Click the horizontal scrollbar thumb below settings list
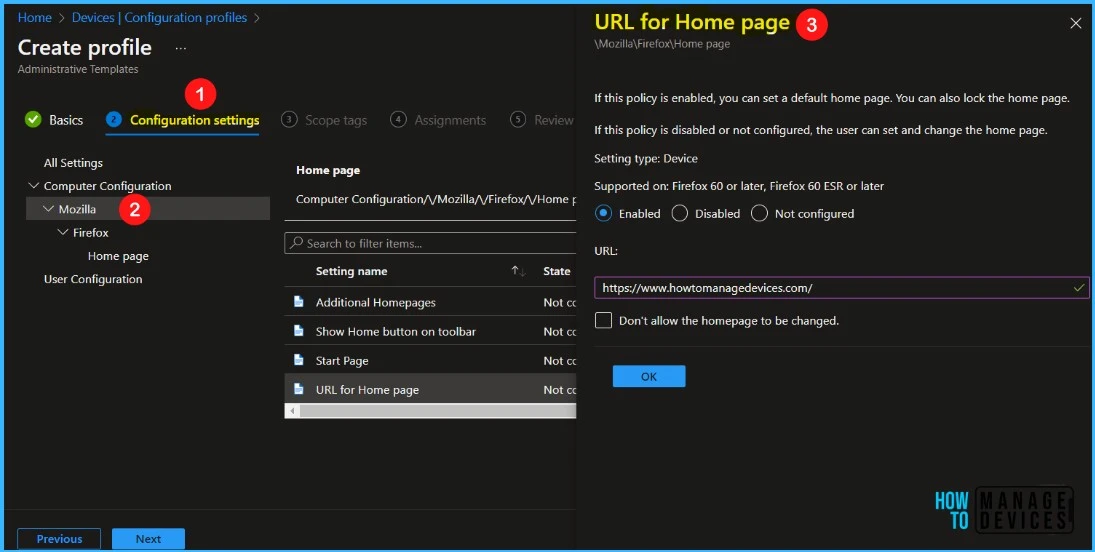The height and width of the screenshot is (552, 1095). point(439,411)
